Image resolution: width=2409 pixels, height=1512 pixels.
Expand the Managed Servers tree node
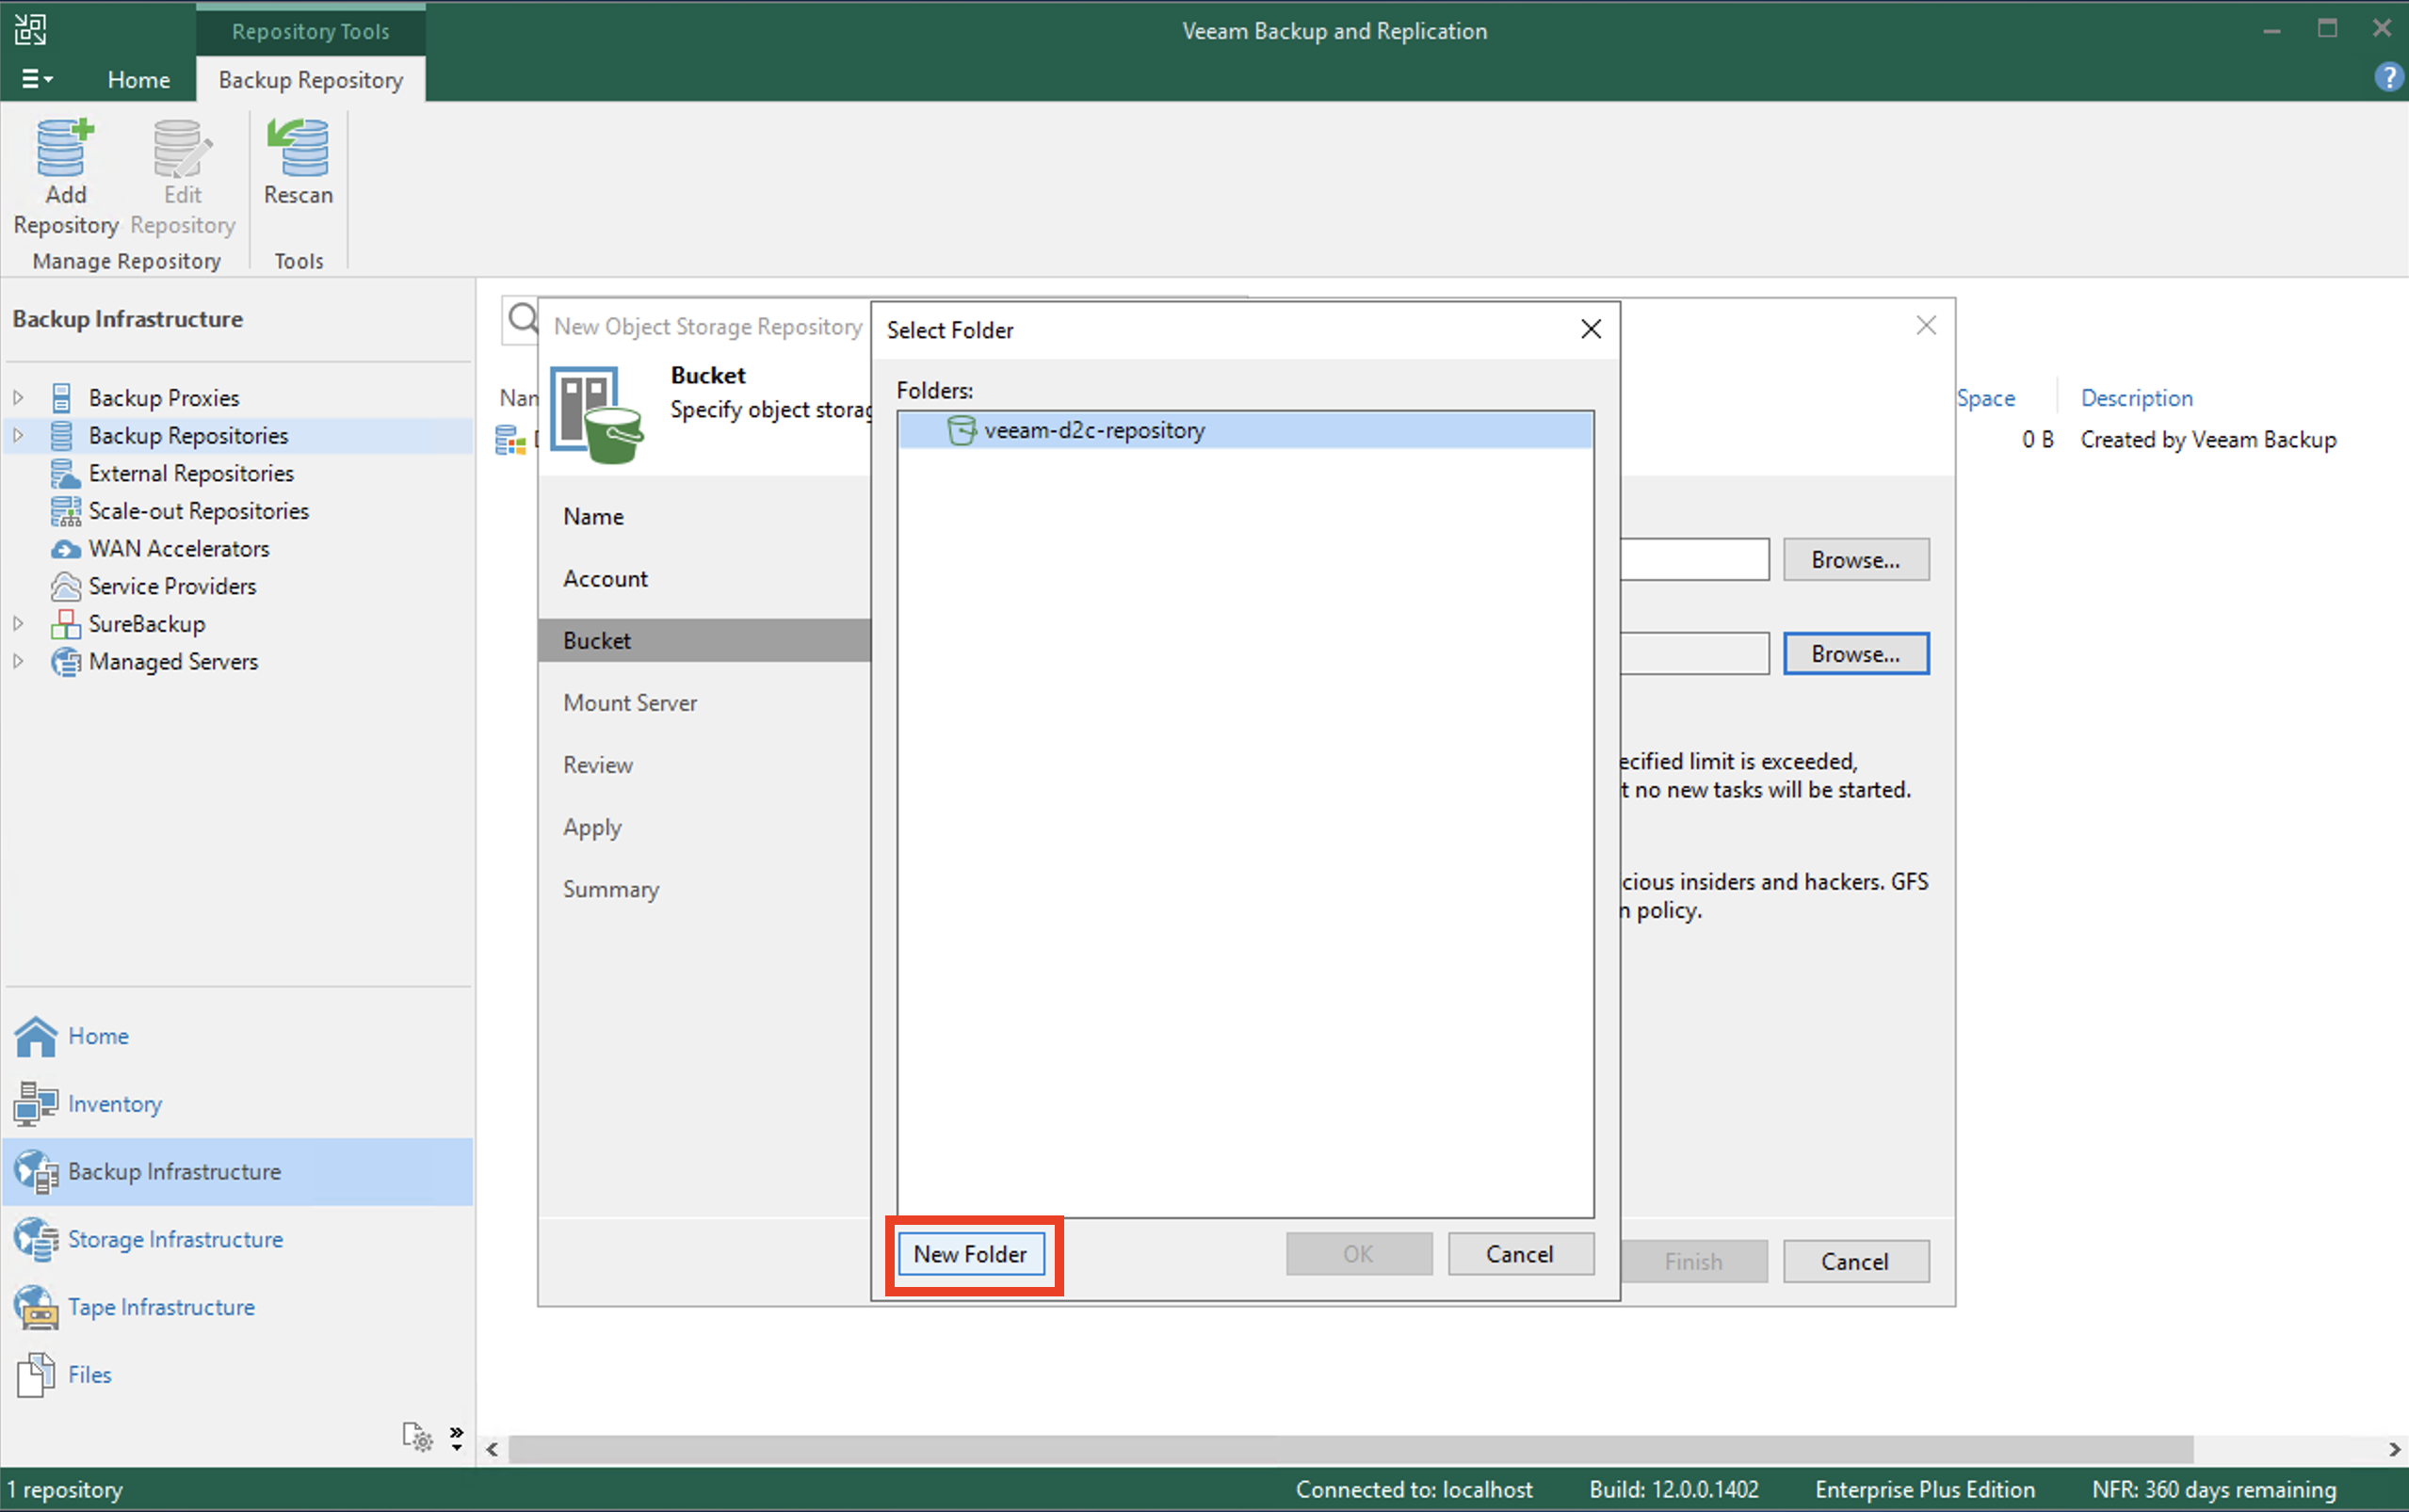(x=18, y=661)
